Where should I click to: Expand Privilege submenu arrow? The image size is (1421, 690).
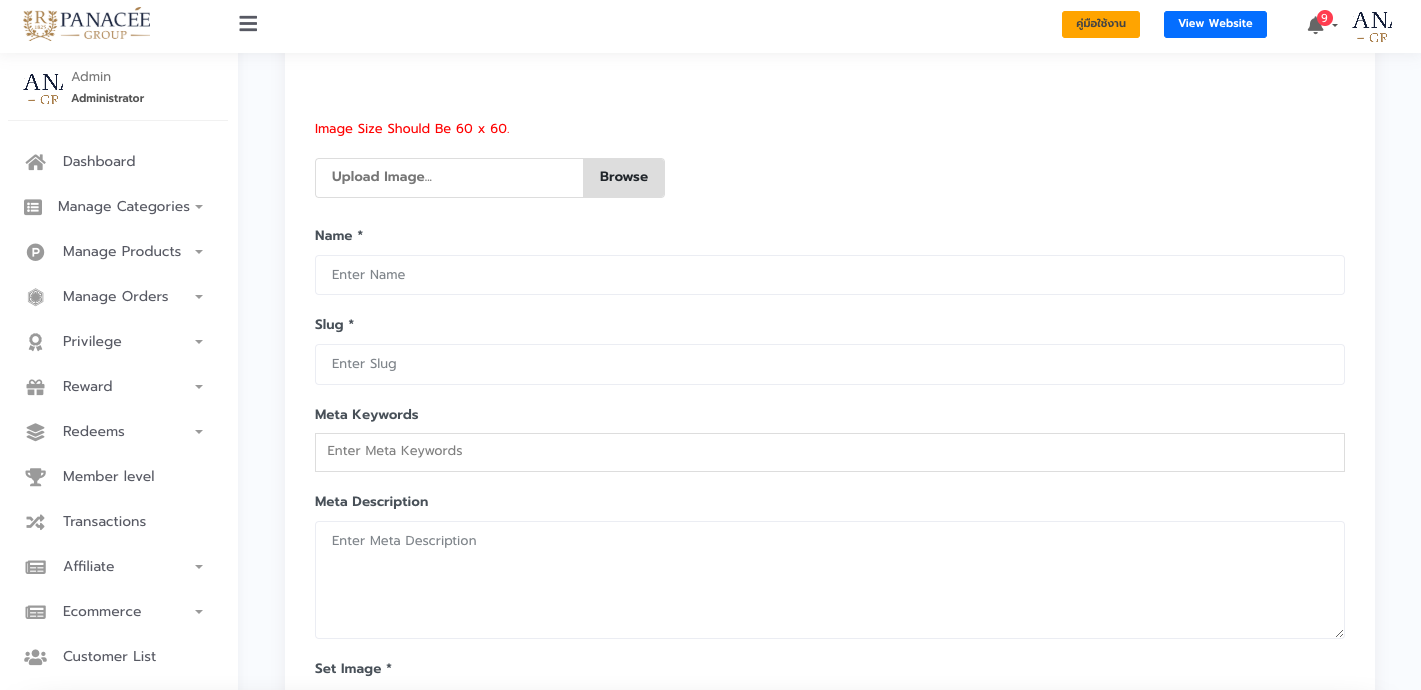[x=199, y=342]
